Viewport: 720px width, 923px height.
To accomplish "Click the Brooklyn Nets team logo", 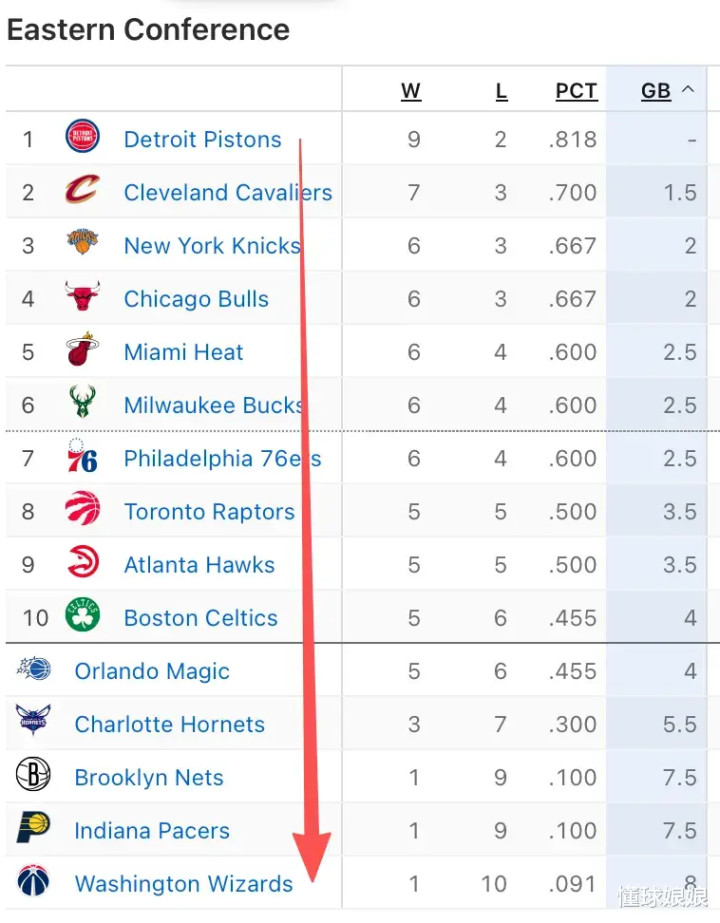I will [x=33, y=775].
